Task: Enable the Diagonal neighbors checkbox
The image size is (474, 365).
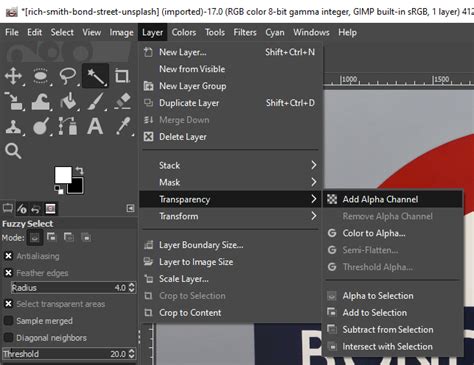Action: point(8,338)
